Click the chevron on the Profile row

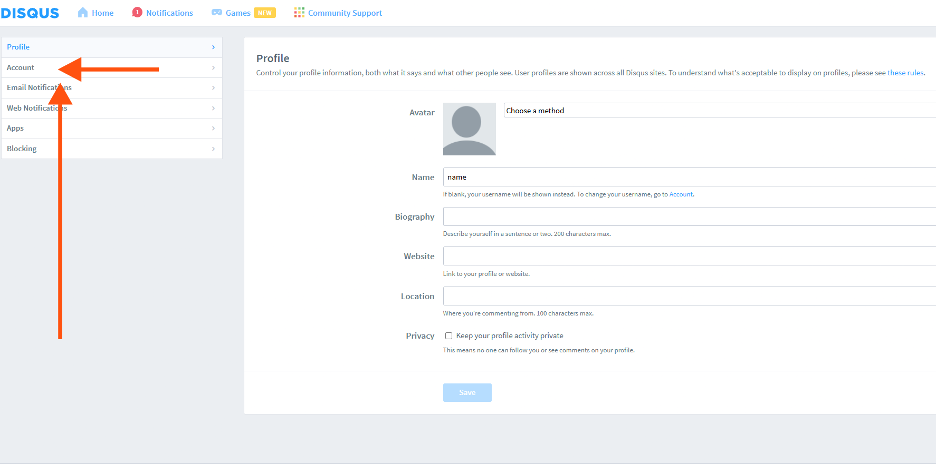click(x=213, y=47)
